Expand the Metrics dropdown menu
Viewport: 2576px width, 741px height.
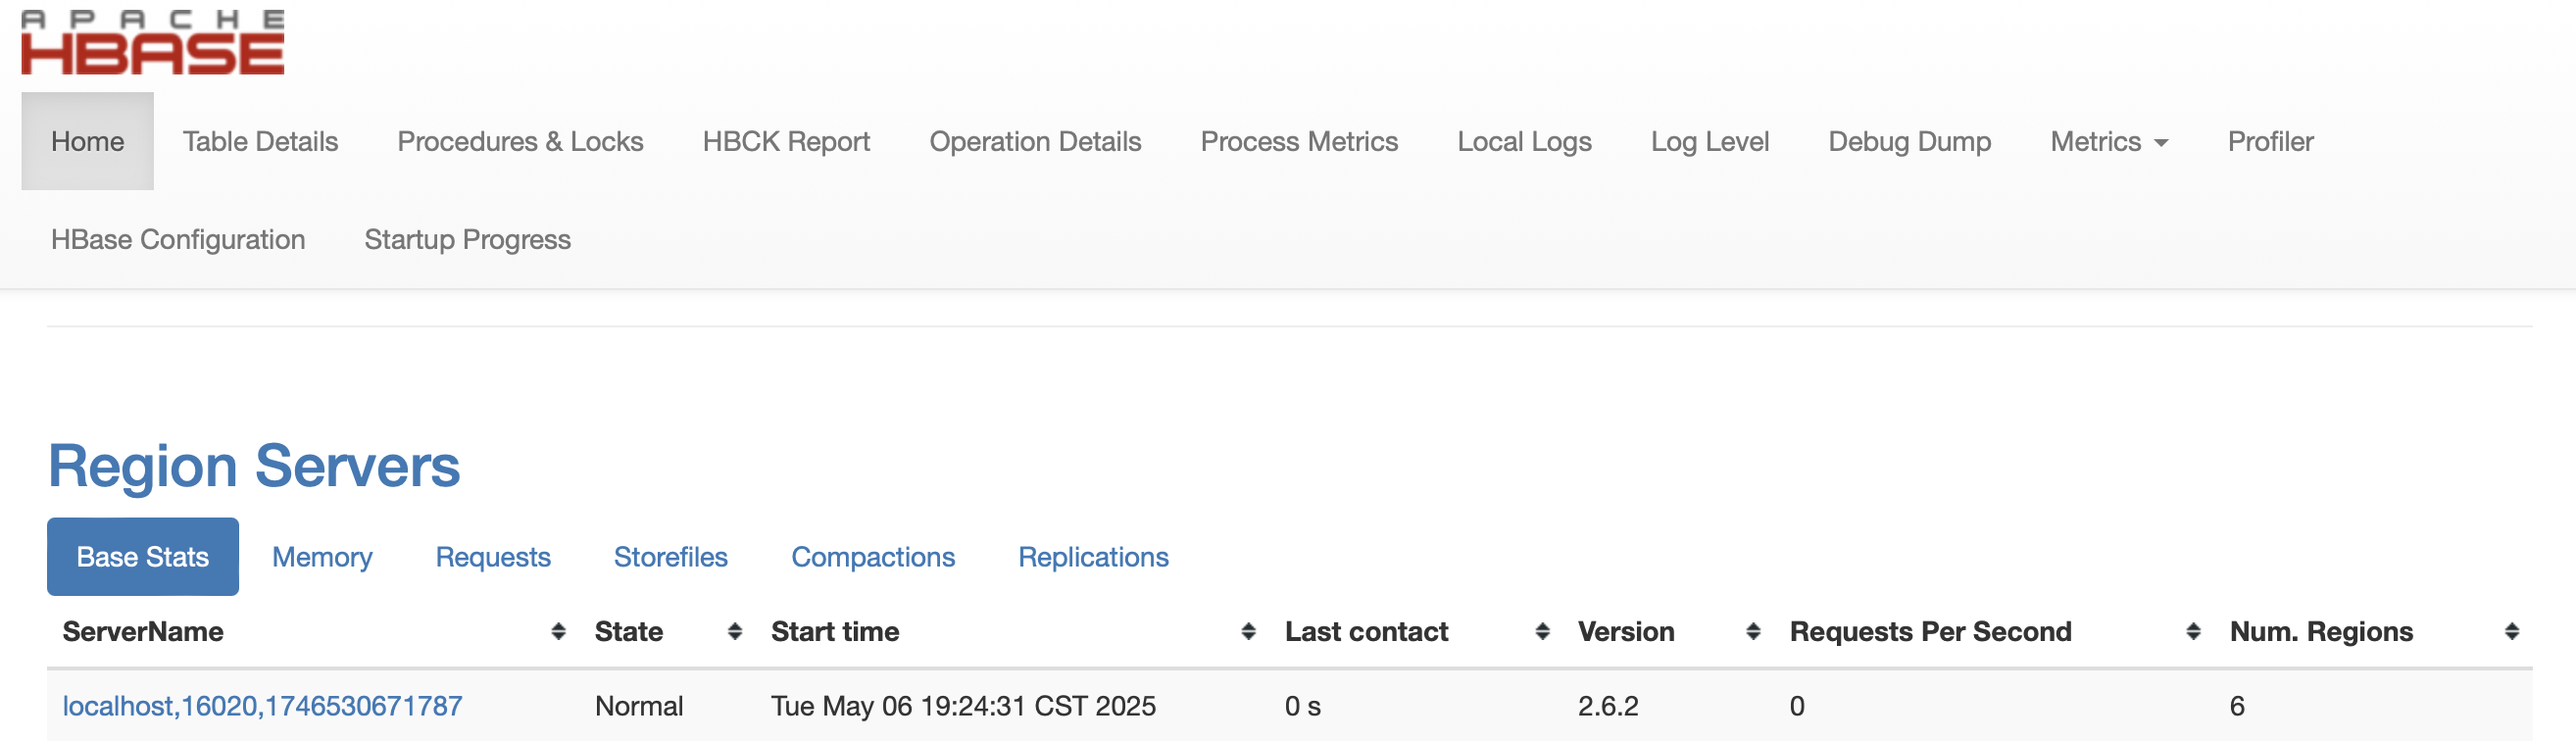(x=2109, y=142)
